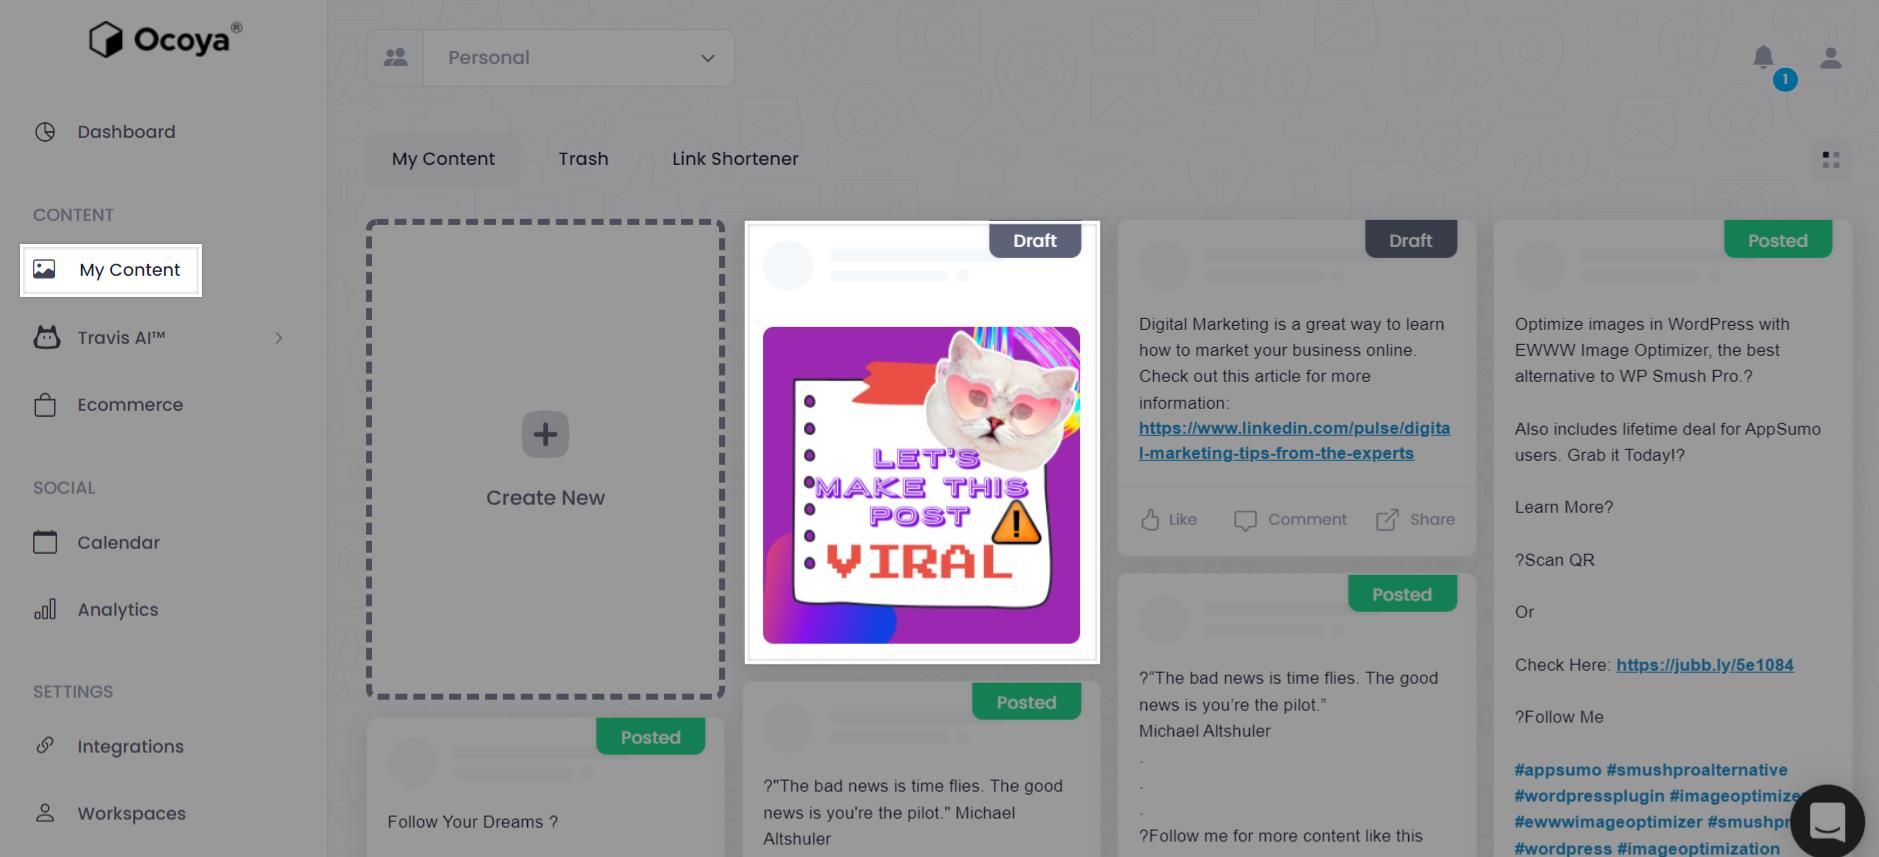Click the Ocoya logo
1879x857 pixels.
click(165, 40)
